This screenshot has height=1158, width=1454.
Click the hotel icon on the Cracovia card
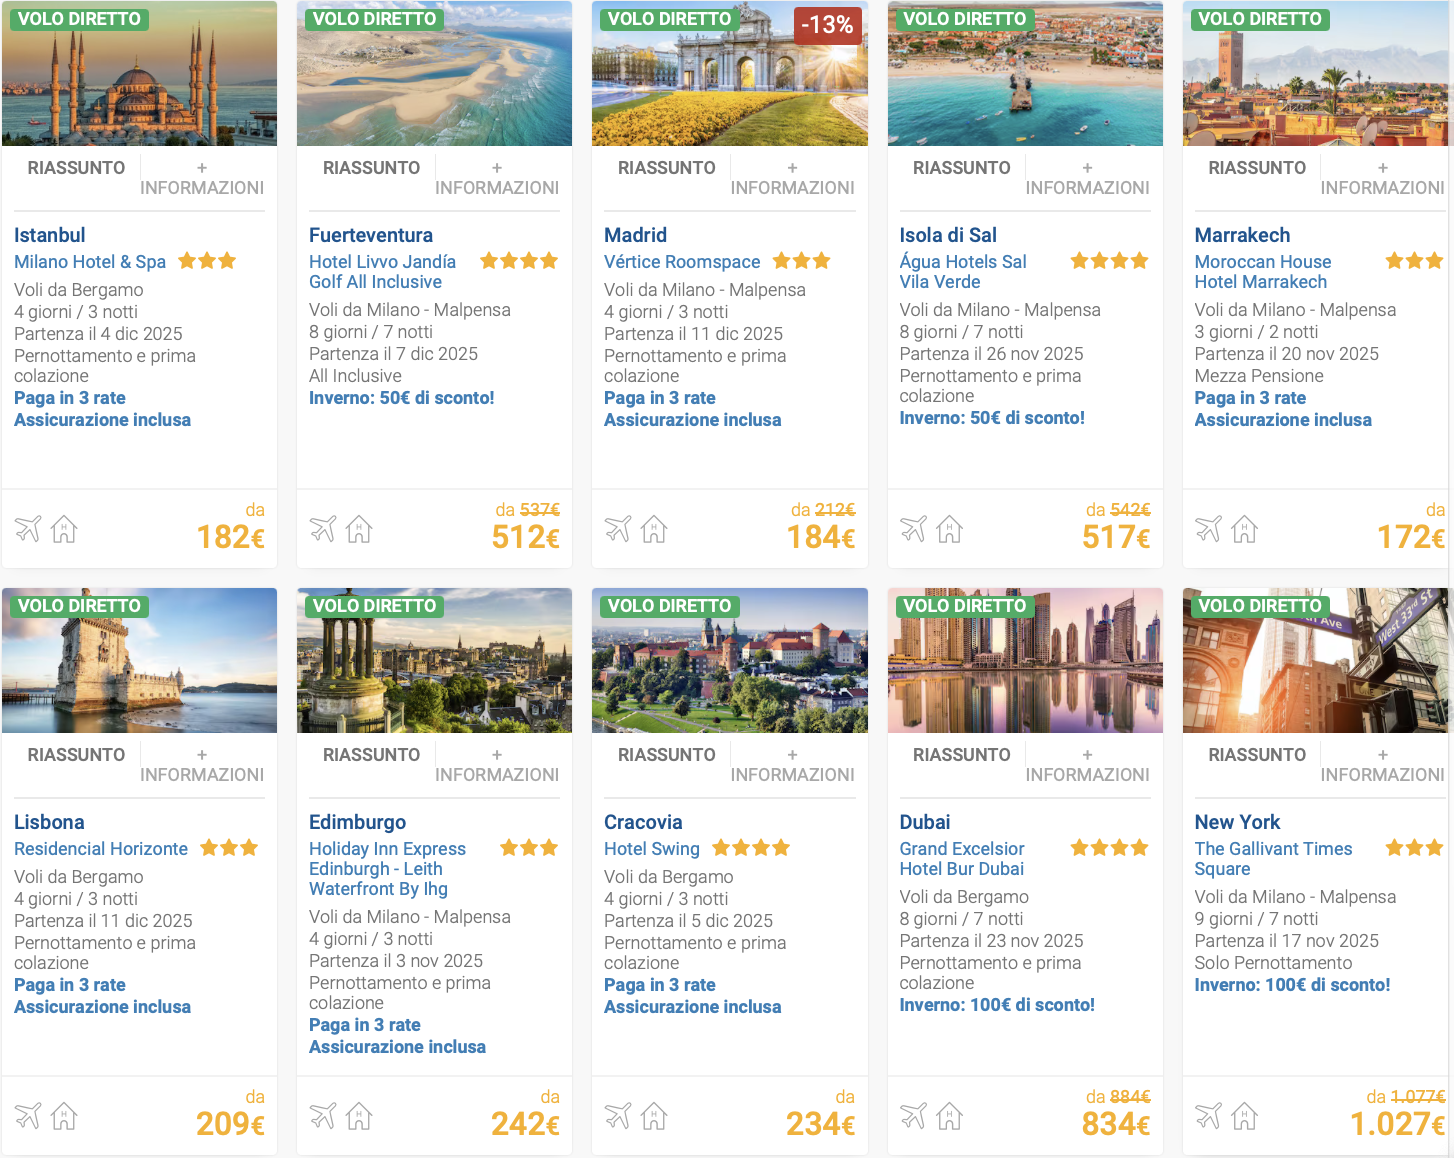[x=654, y=1116]
